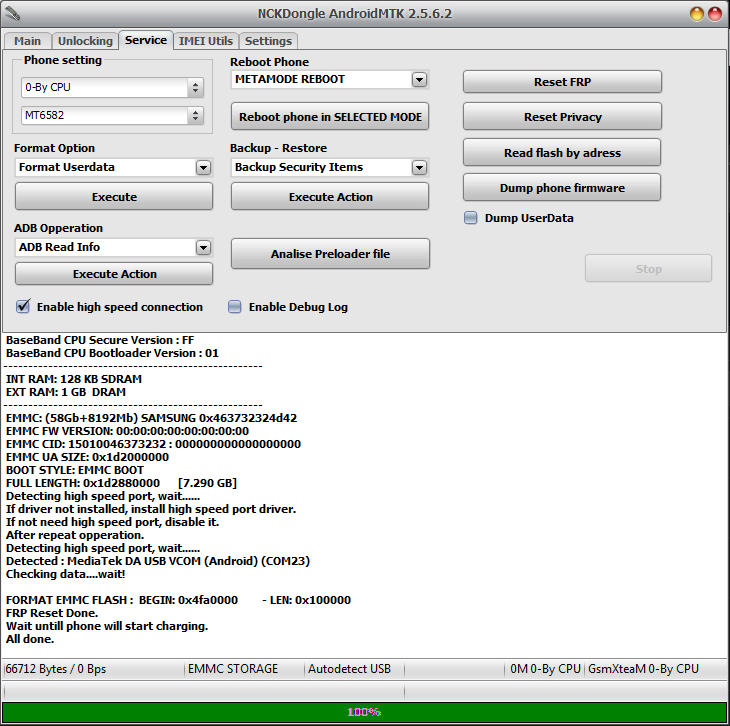This screenshot has height=726, width=730.
Task: Click '66712 Bytes / 0 Bps' status entry
Action: tap(55, 669)
